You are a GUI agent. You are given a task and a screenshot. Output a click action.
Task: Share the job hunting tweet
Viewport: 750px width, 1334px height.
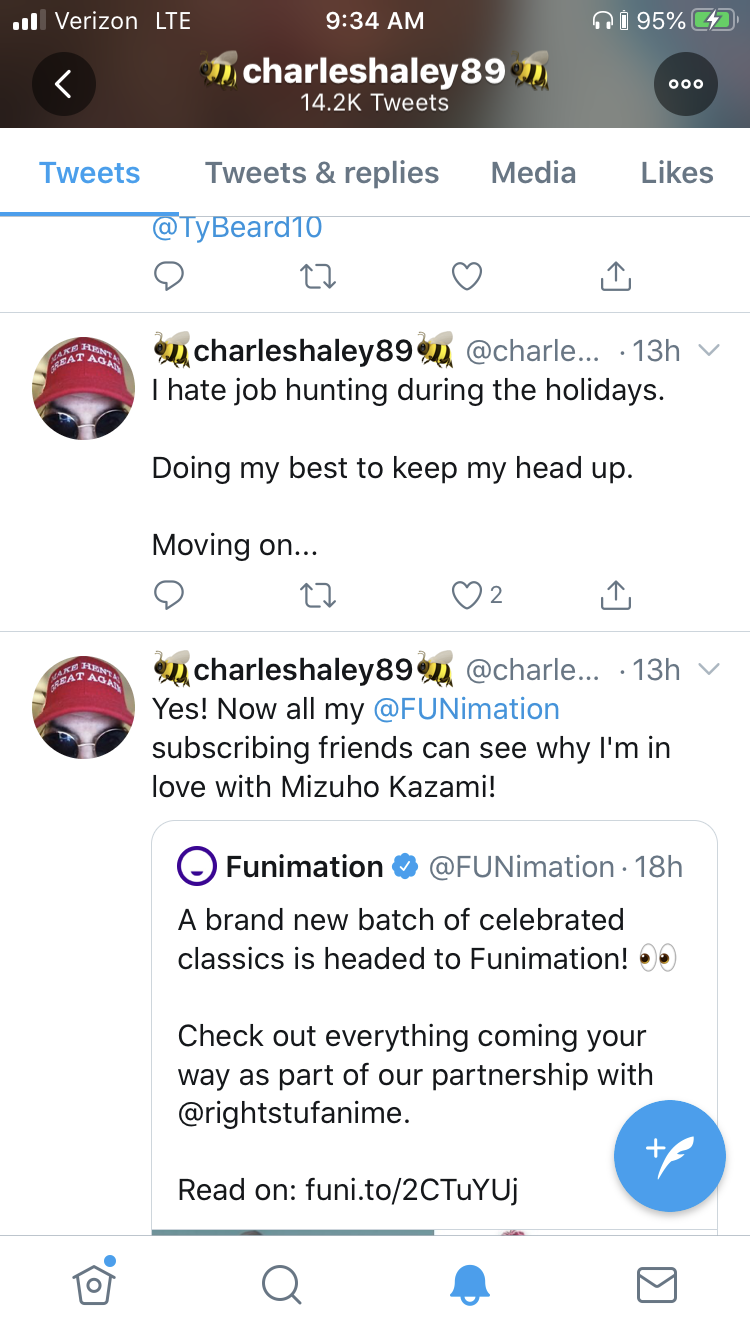615,595
